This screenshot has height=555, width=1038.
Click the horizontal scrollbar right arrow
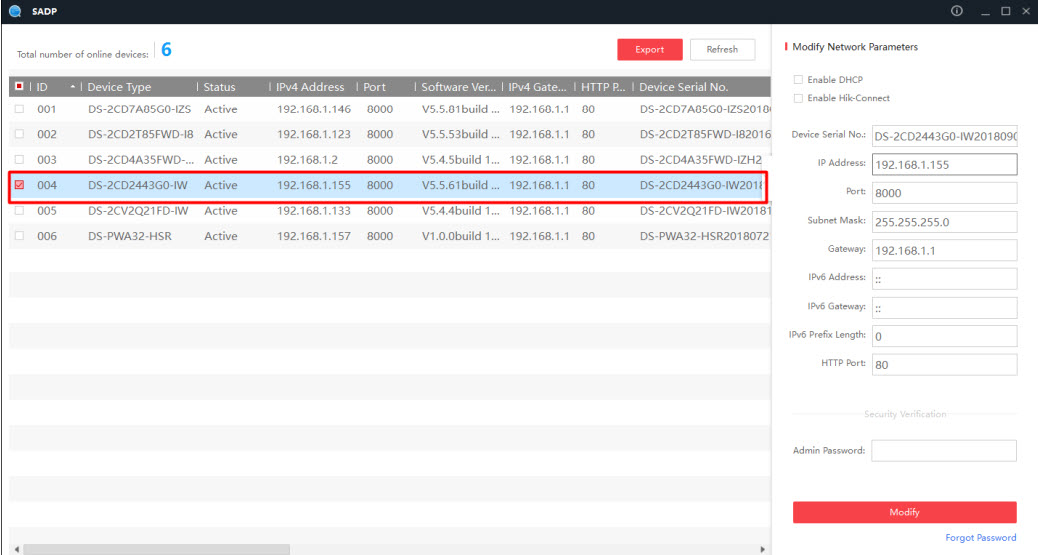pyautogui.click(x=763, y=549)
